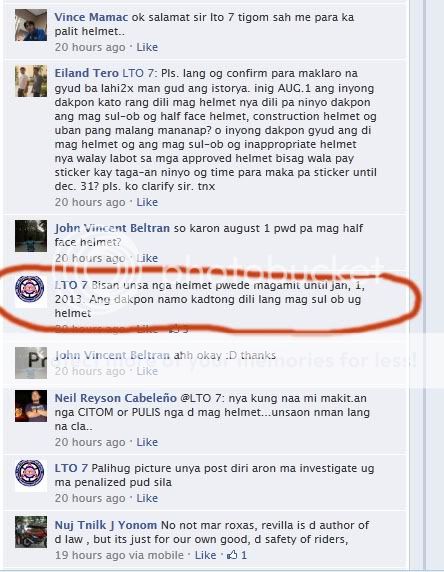Viewport: 444px width, 572px height.
Task: Click Nuj Tnilk J Yonom's avatar
Action: tap(31, 532)
